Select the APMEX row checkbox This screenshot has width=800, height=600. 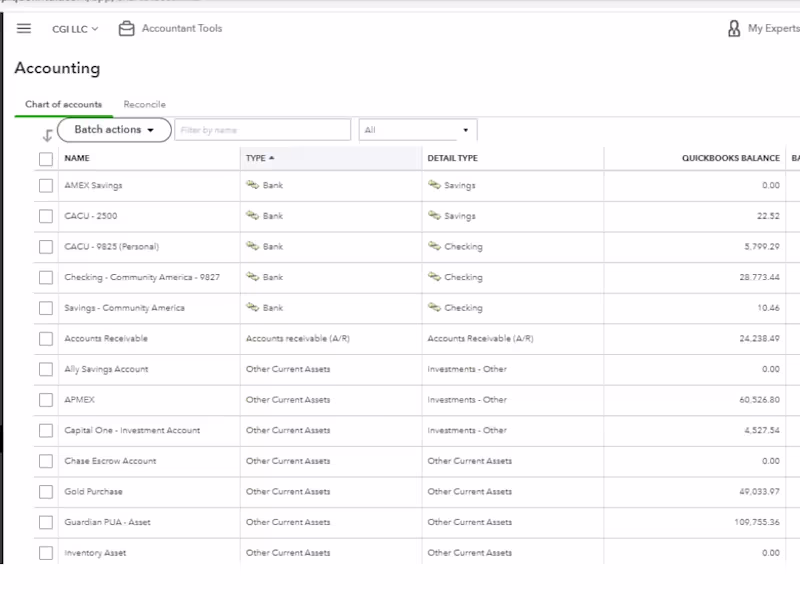pos(46,400)
